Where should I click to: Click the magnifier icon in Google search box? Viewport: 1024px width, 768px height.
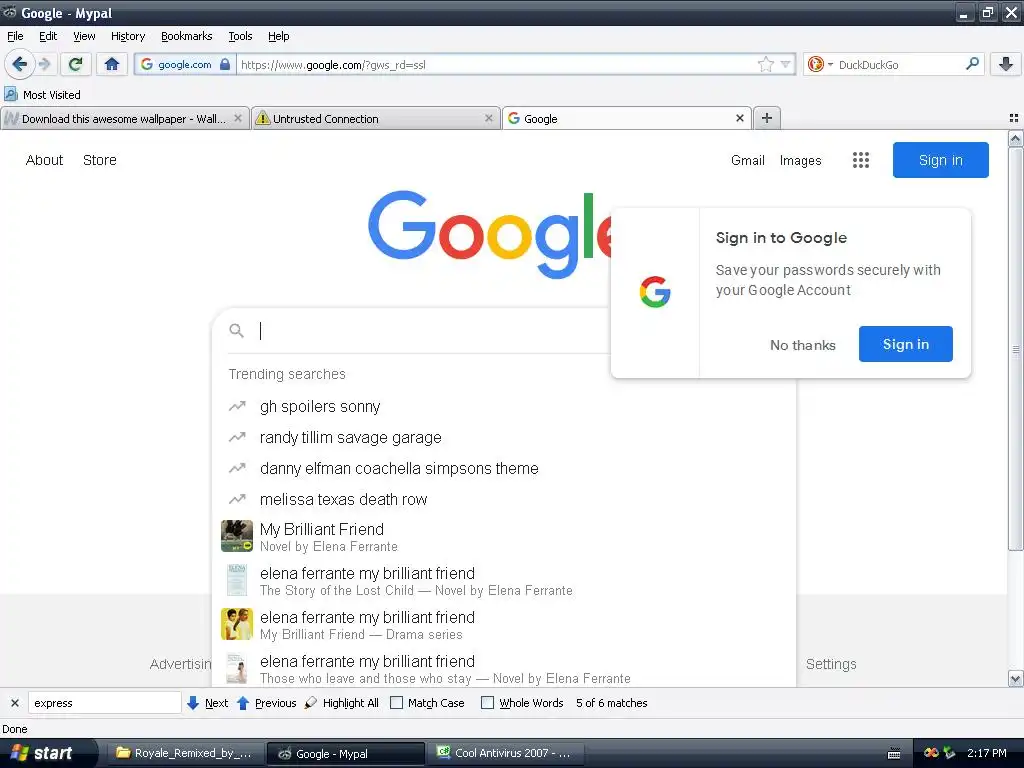[x=236, y=331]
